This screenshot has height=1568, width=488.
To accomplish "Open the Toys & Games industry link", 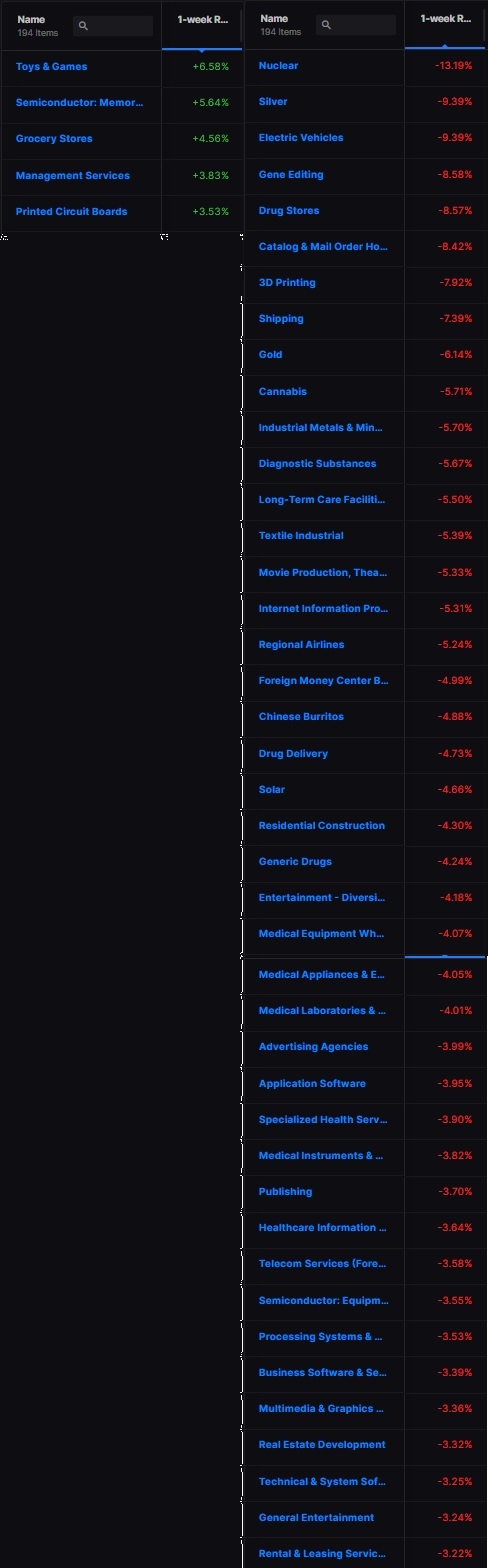I will [51, 67].
